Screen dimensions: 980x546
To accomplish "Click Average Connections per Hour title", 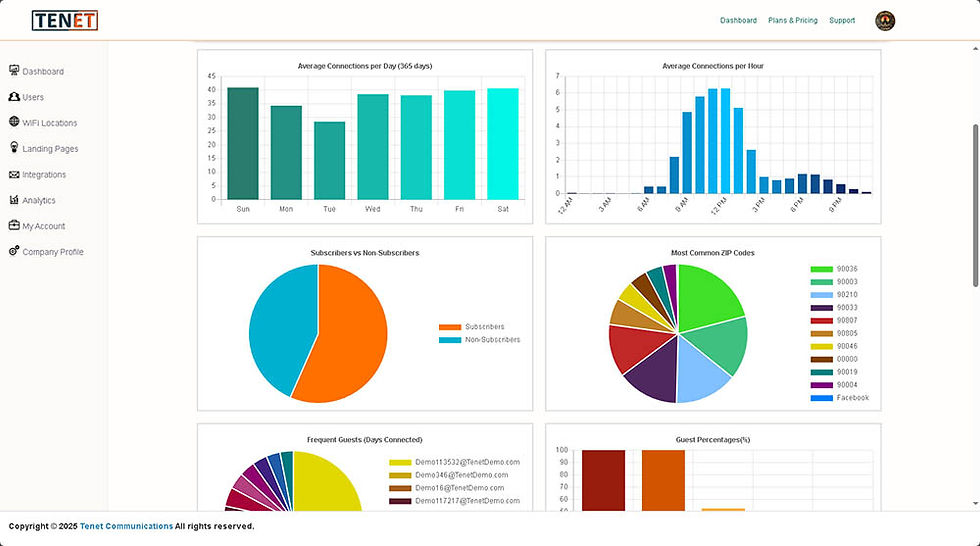I will 713,66.
